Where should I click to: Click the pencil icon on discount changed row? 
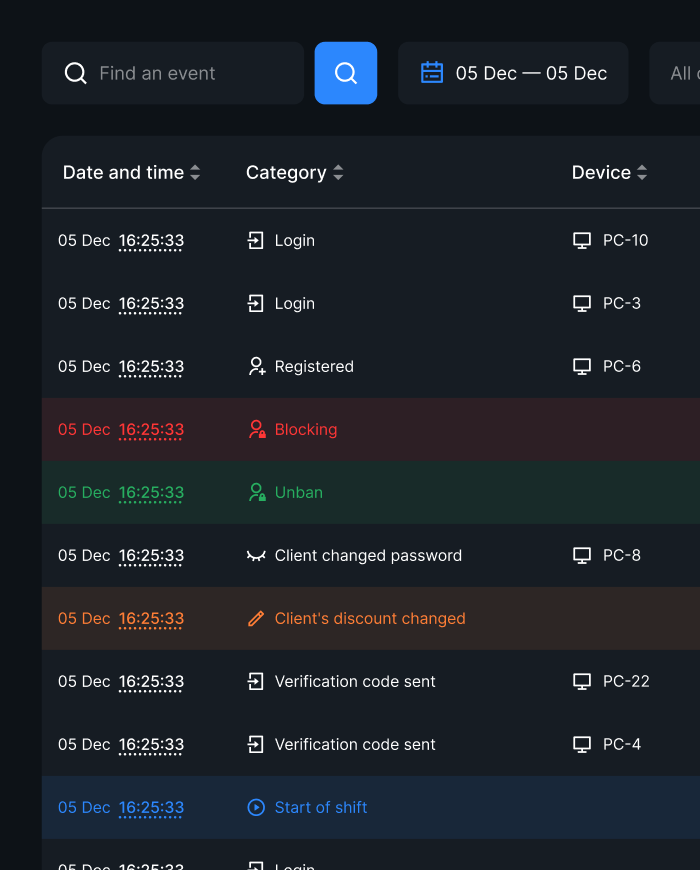click(256, 618)
